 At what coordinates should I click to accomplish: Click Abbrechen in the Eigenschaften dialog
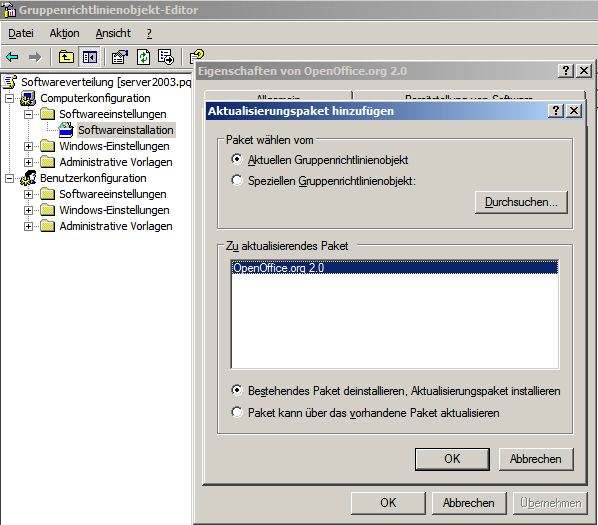click(469, 503)
